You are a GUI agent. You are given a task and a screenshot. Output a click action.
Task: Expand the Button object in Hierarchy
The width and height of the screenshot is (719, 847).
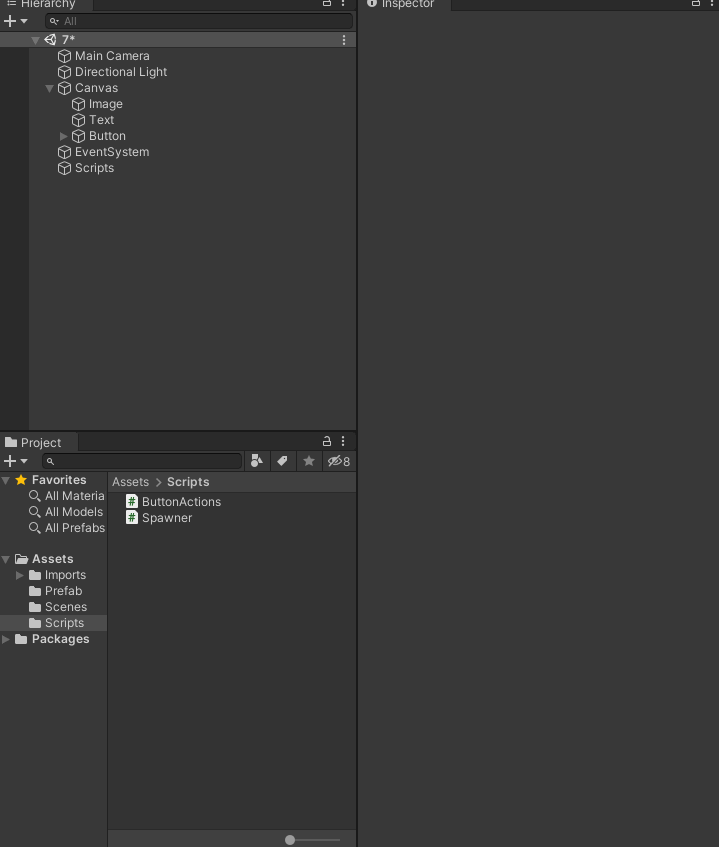pyautogui.click(x=64, y=136)
